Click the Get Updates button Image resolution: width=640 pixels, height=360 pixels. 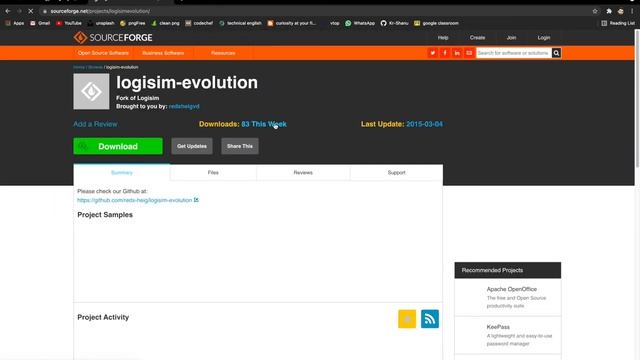pyautogui.click(x=192, y=146)
